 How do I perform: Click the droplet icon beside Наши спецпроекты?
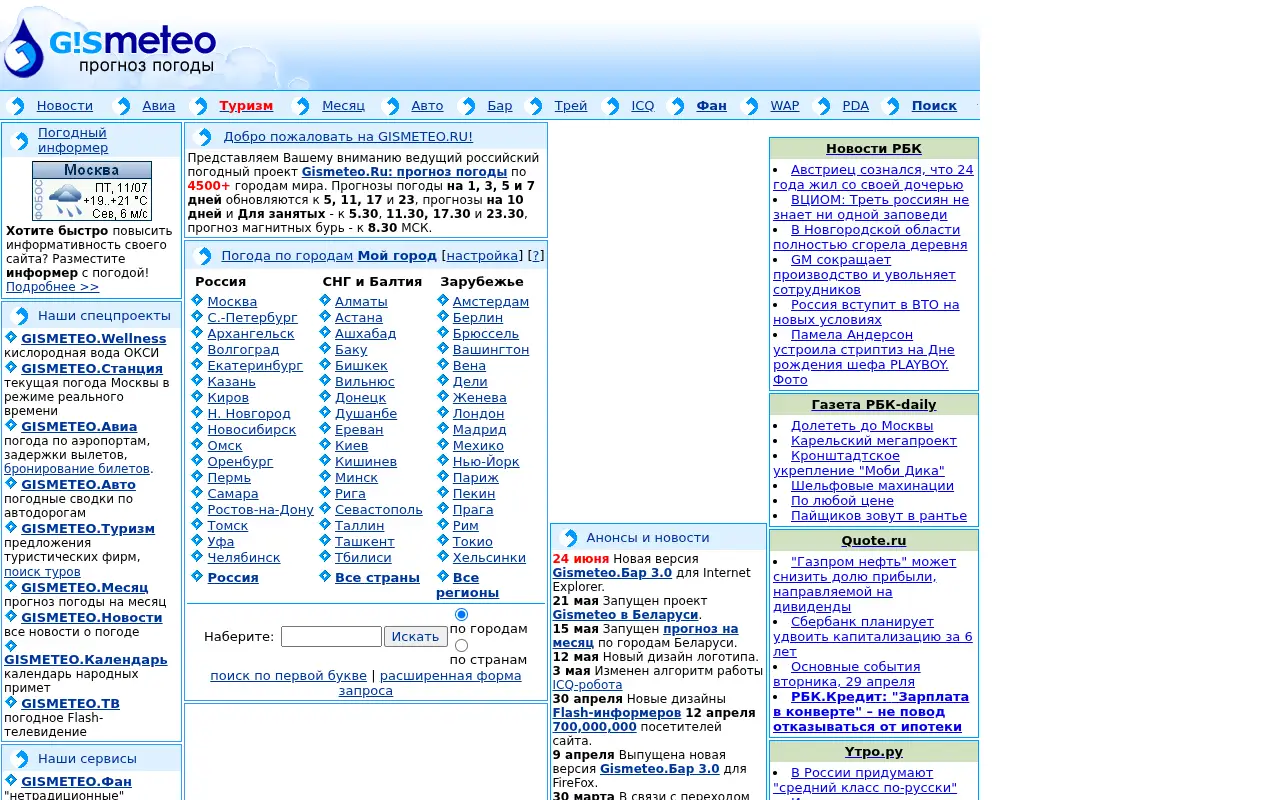pyautogui.click(x=20, y=316)
